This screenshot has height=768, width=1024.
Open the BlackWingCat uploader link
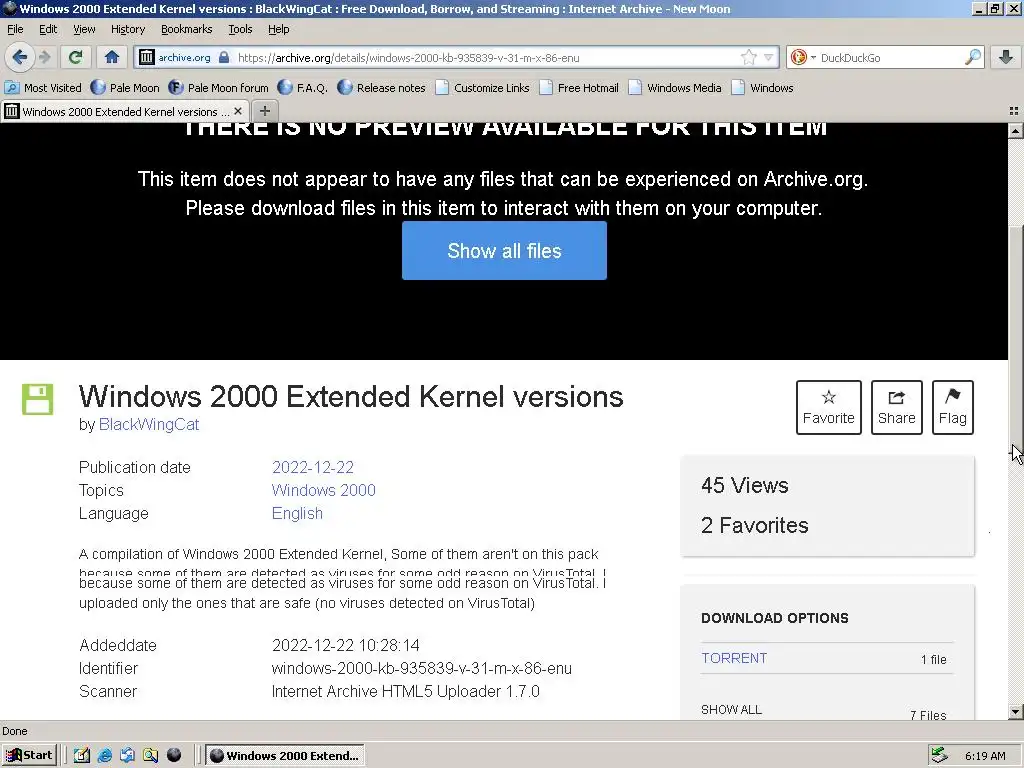[149, 424]
